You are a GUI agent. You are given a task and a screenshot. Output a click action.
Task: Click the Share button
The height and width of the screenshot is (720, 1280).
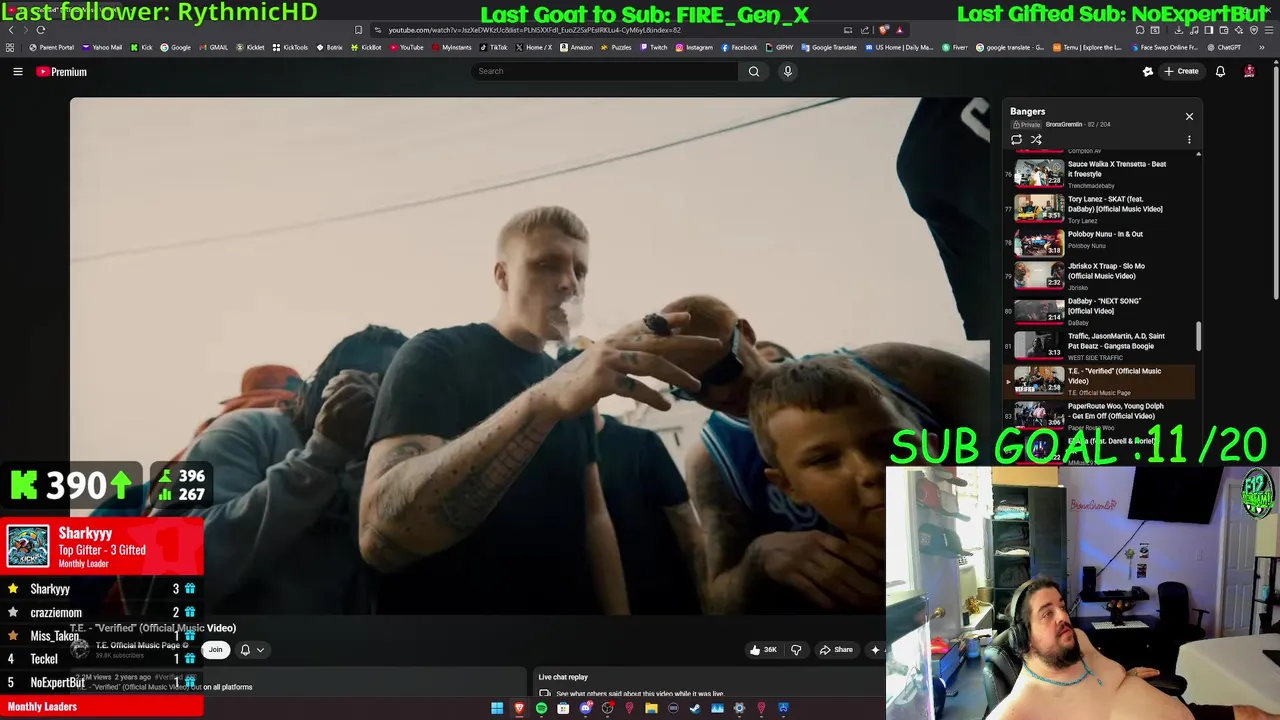coord(836,650)
